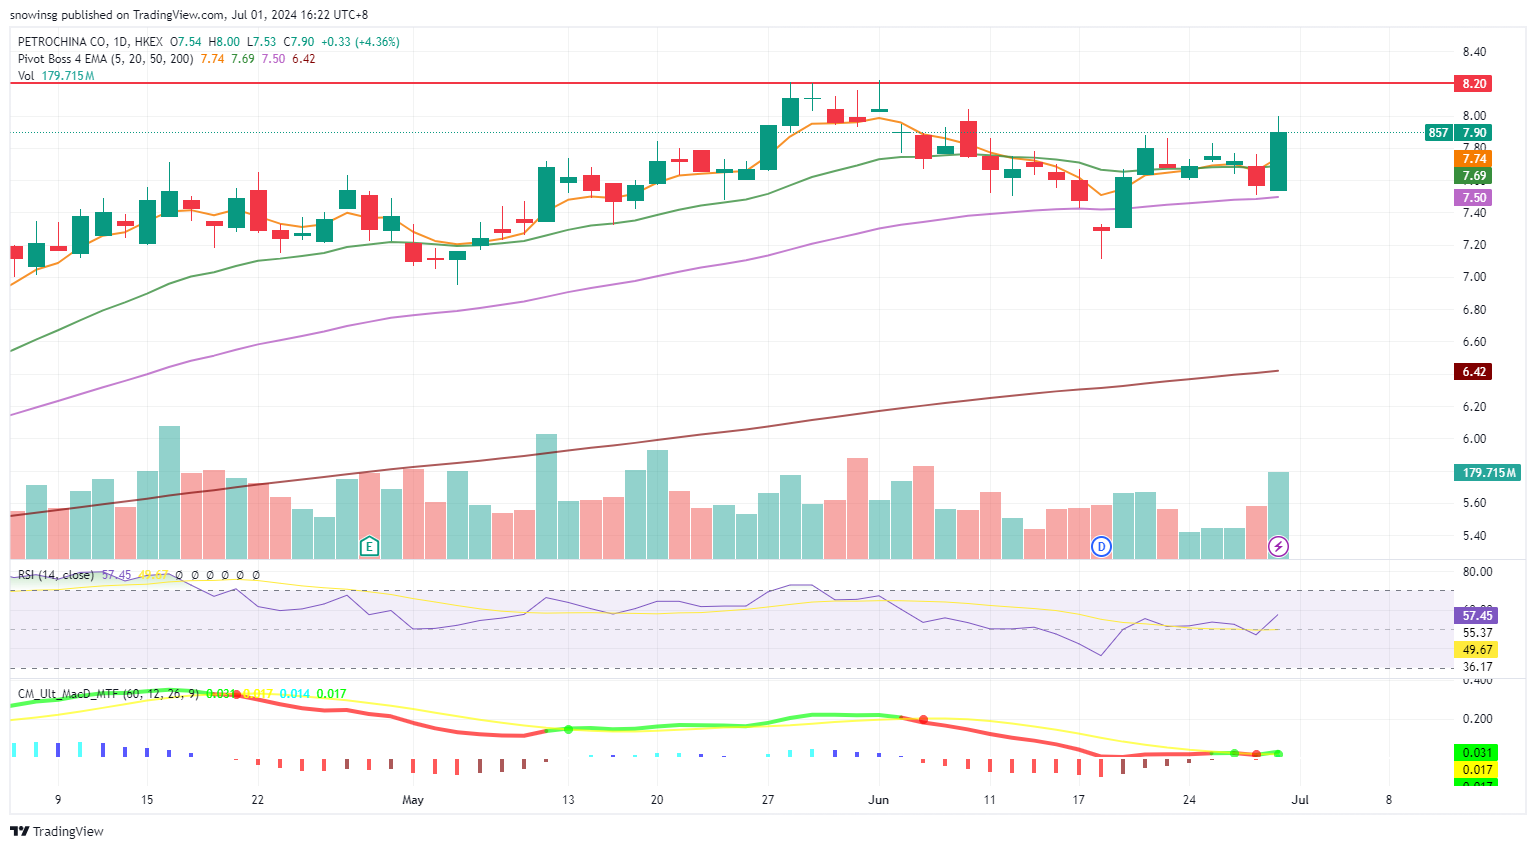Click the dark red 6.42 EMA axis label
The height and width of the screenshot is (849, 1536).
click(x=1474, y=371)
